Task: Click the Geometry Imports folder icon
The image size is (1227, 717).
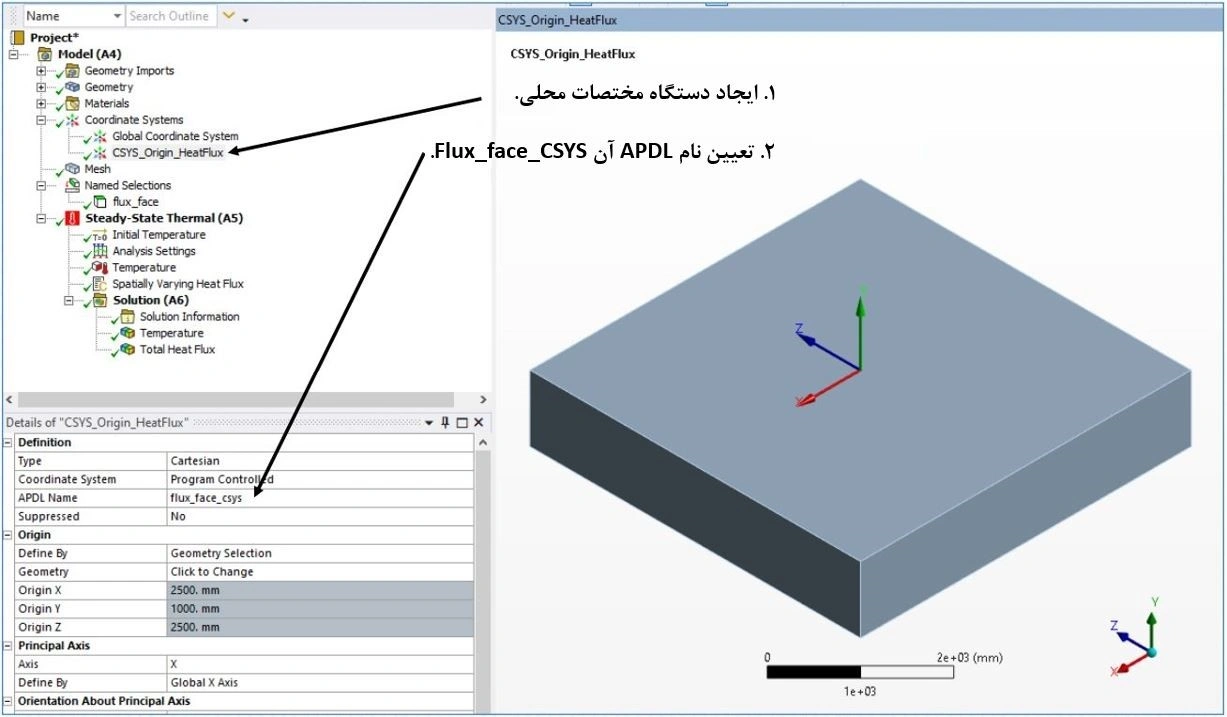Action: click(73, 71)
